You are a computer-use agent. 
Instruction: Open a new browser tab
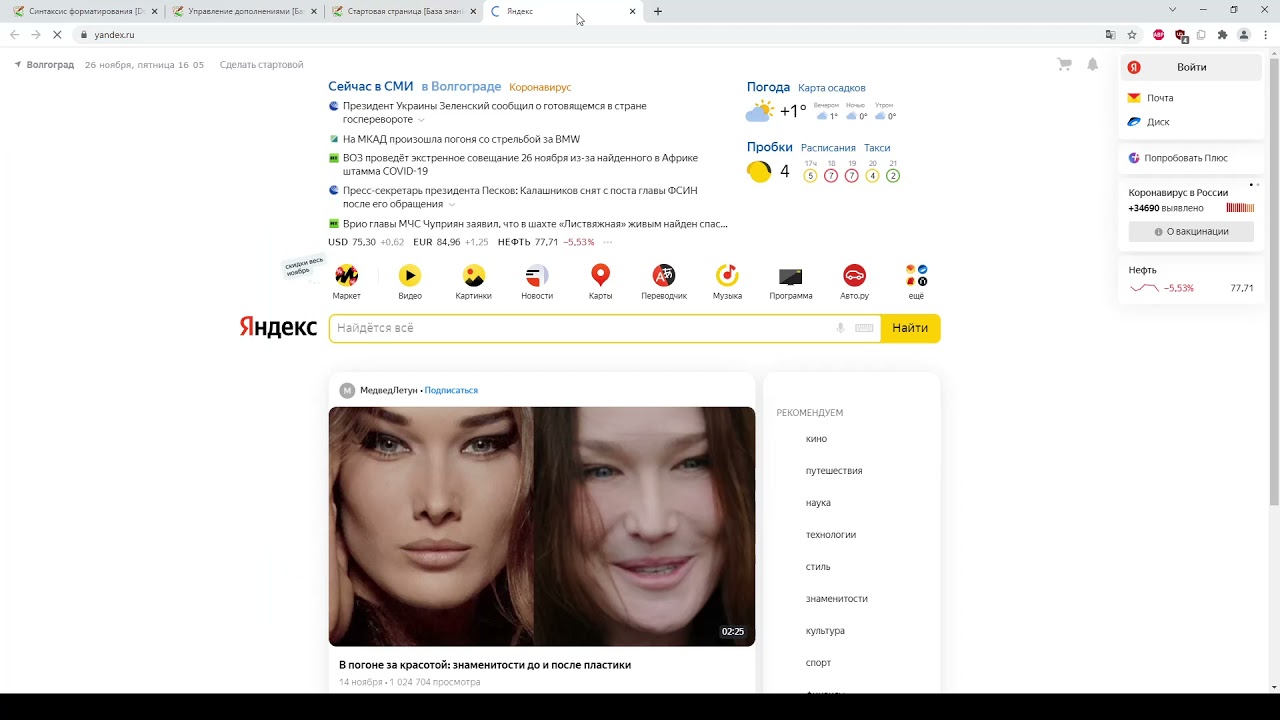pyautogui.click(x=657, y=11)
